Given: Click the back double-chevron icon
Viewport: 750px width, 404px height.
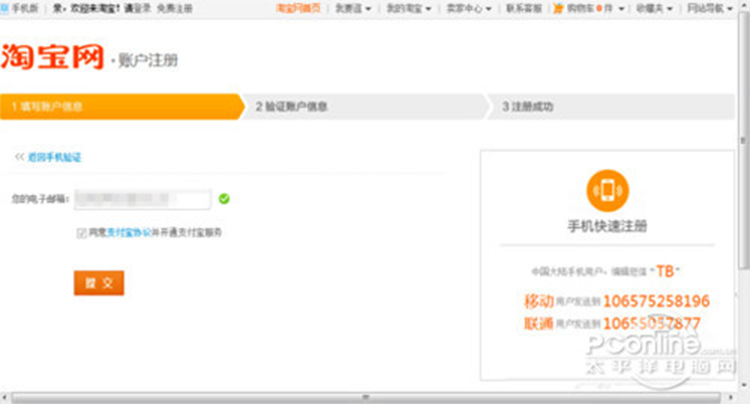Looking at the screenshot, I should click(x=19, y=157).
